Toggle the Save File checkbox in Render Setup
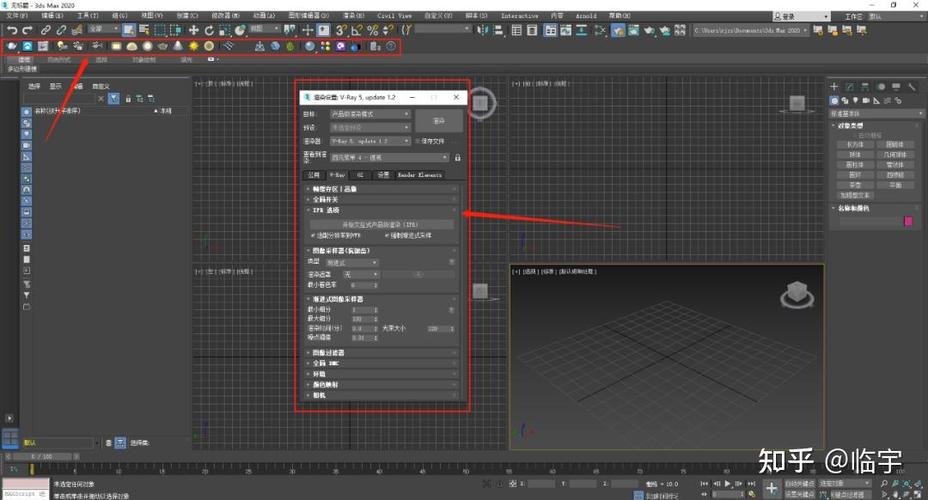Image resolution: width=928 pixels, height=500 pixels. point(417,141)
